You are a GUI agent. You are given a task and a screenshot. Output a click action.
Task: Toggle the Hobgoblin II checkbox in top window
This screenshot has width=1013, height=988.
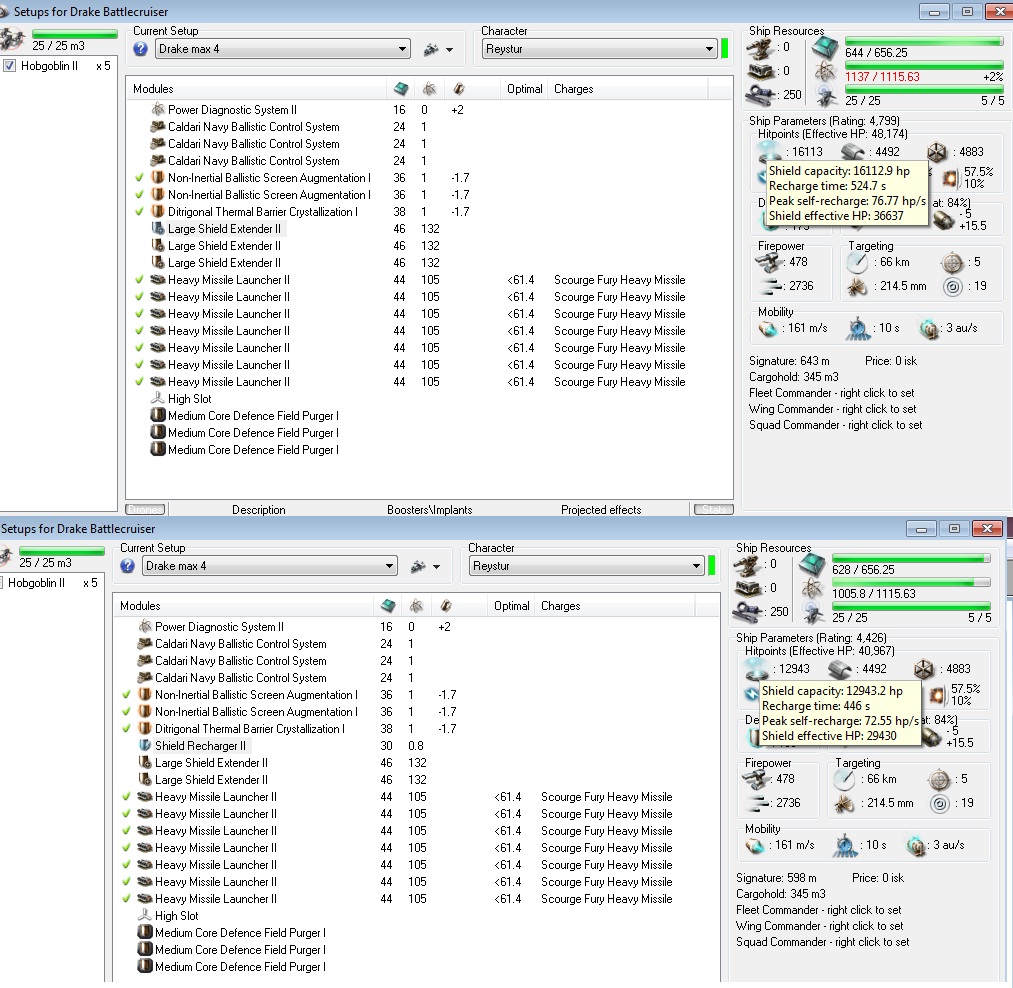pos(10,66)
